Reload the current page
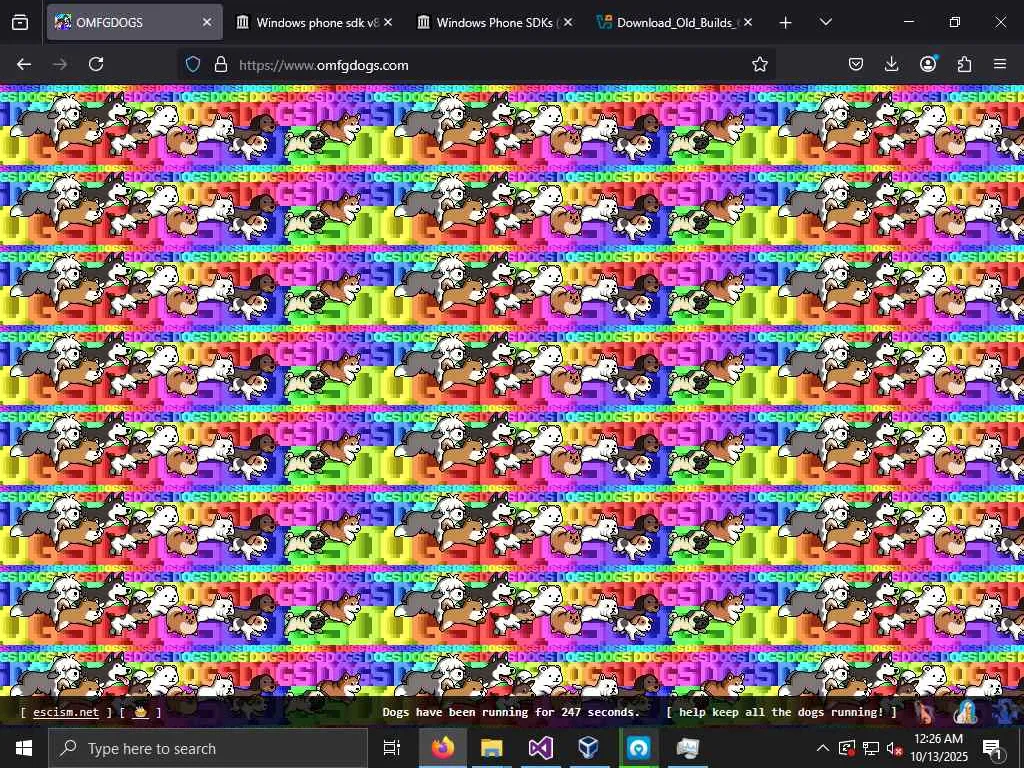1024x768 pixels. coord(96,64)
